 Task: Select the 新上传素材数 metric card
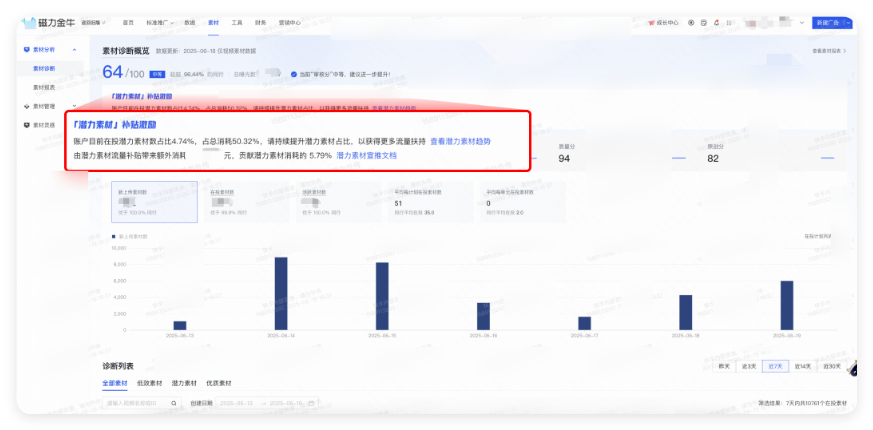point(154,202)
